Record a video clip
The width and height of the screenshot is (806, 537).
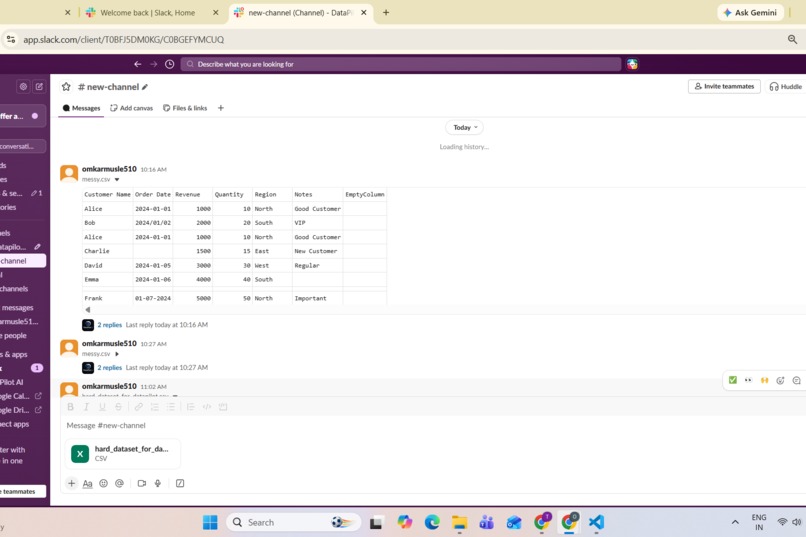pyautogui.click(x=142, y=483)
